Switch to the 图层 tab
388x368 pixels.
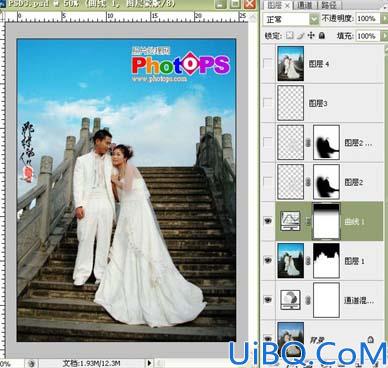tap(275, 5)
